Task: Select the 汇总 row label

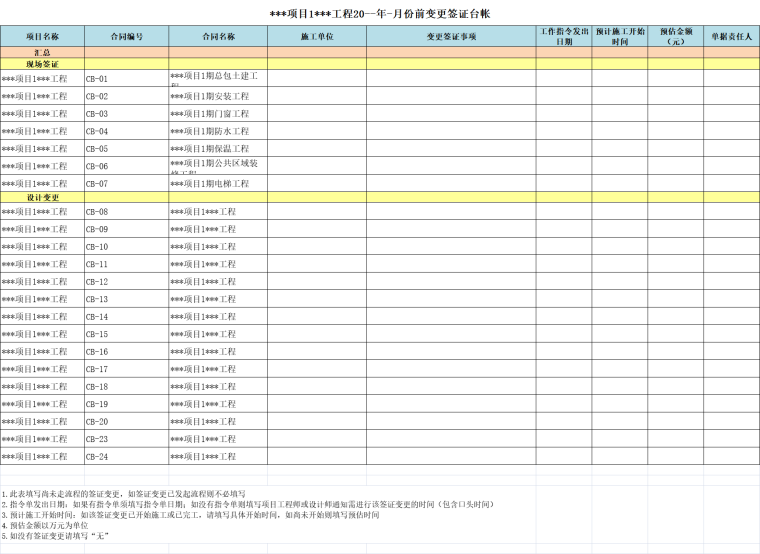Action: click(x=42, y=52)
